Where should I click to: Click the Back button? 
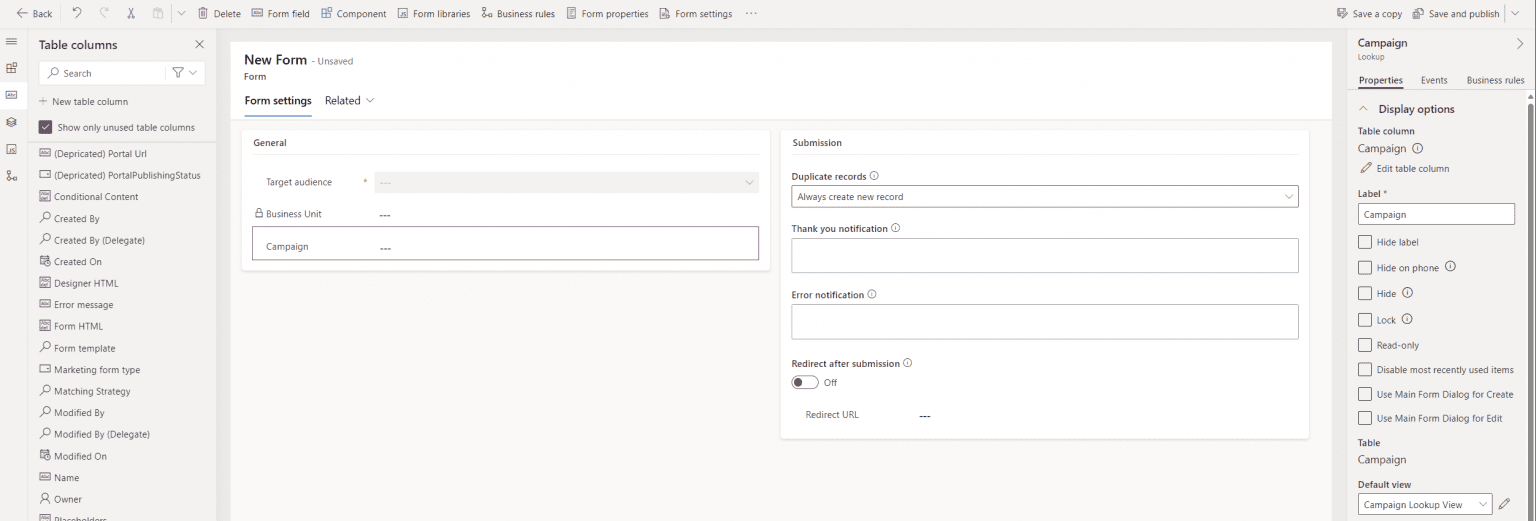pyautogui.click(x=34, y=13)
